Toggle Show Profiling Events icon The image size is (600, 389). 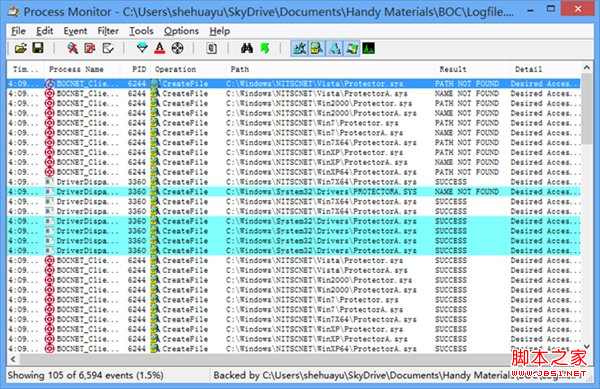368,49
